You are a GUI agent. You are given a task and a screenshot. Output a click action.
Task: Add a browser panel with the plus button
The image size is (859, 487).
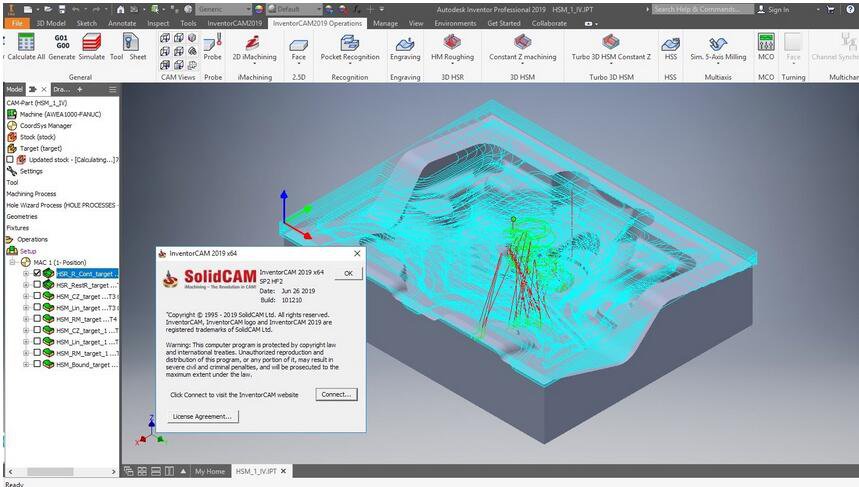79,89
